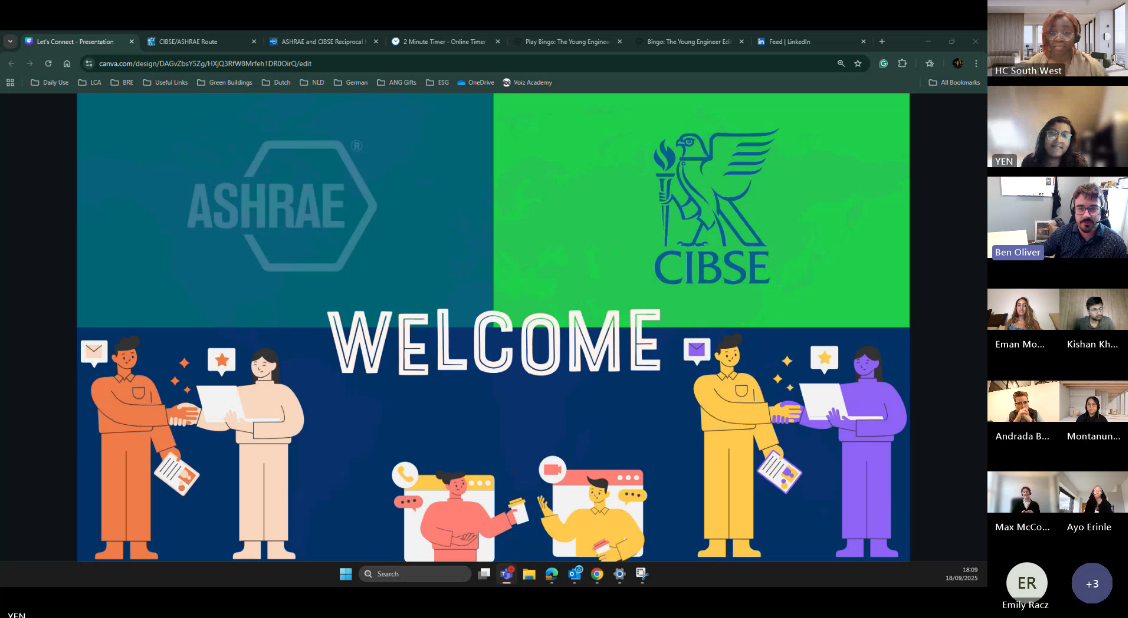1128x618 pixels.
Task: Open Microsoft Teams from the taskbar
Action: click(507, 574)
